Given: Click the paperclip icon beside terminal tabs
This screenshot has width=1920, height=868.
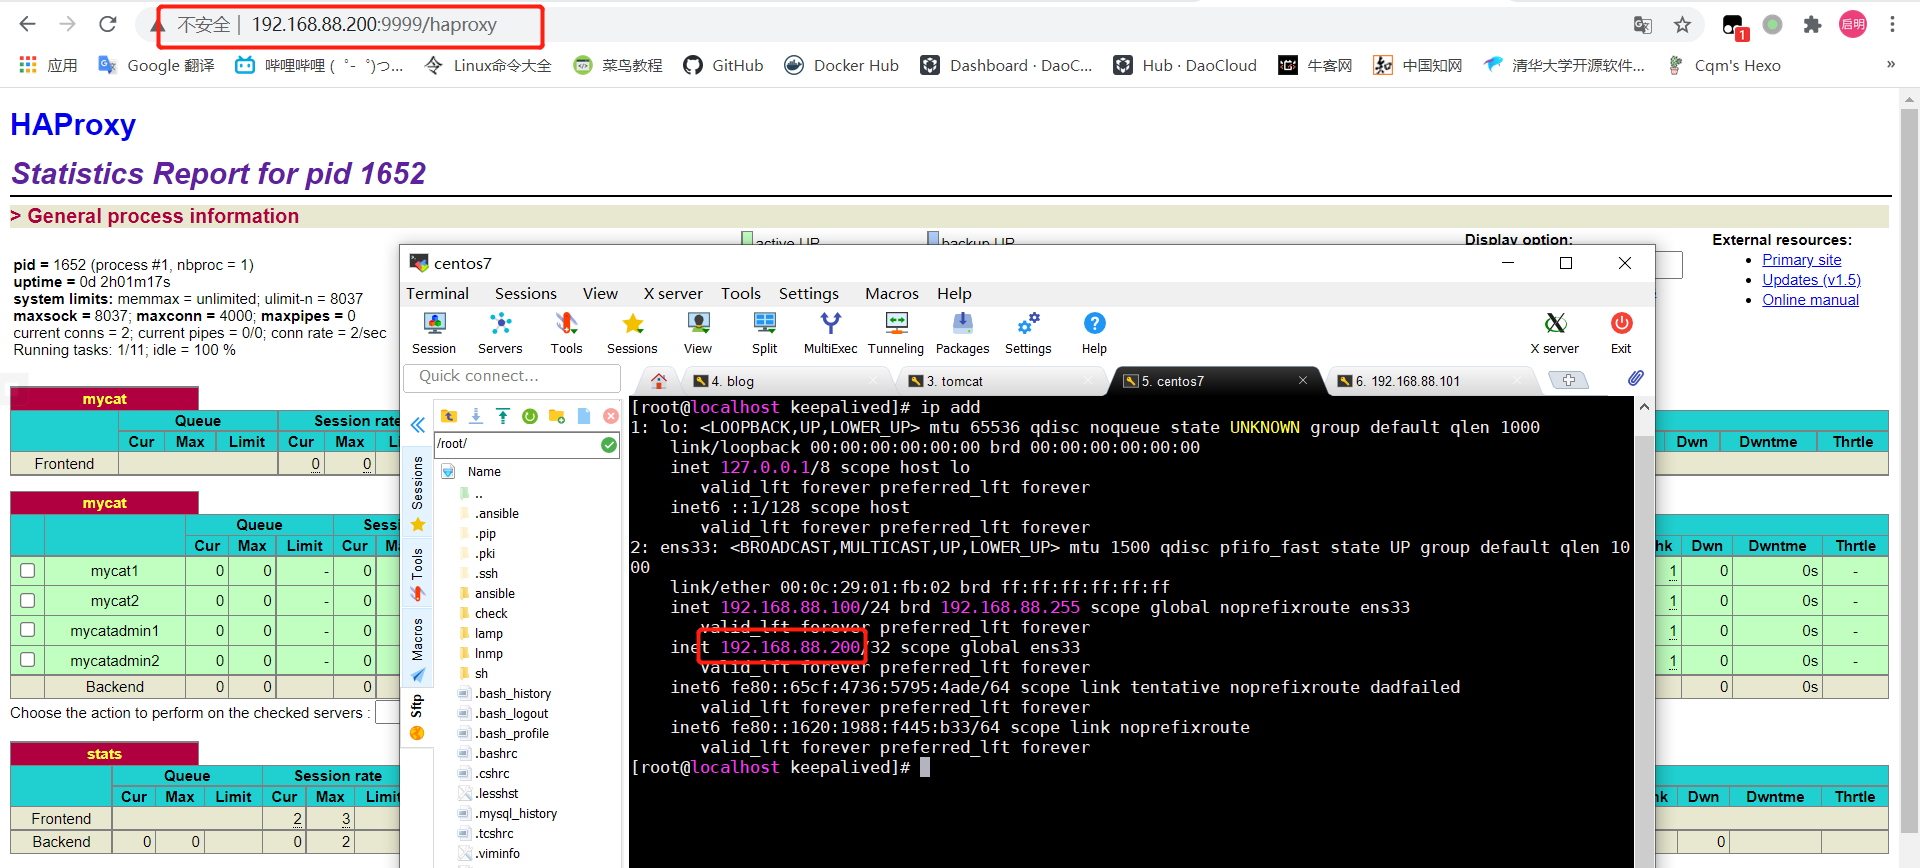Looking at the screenshot, I should coord(1635,378).
